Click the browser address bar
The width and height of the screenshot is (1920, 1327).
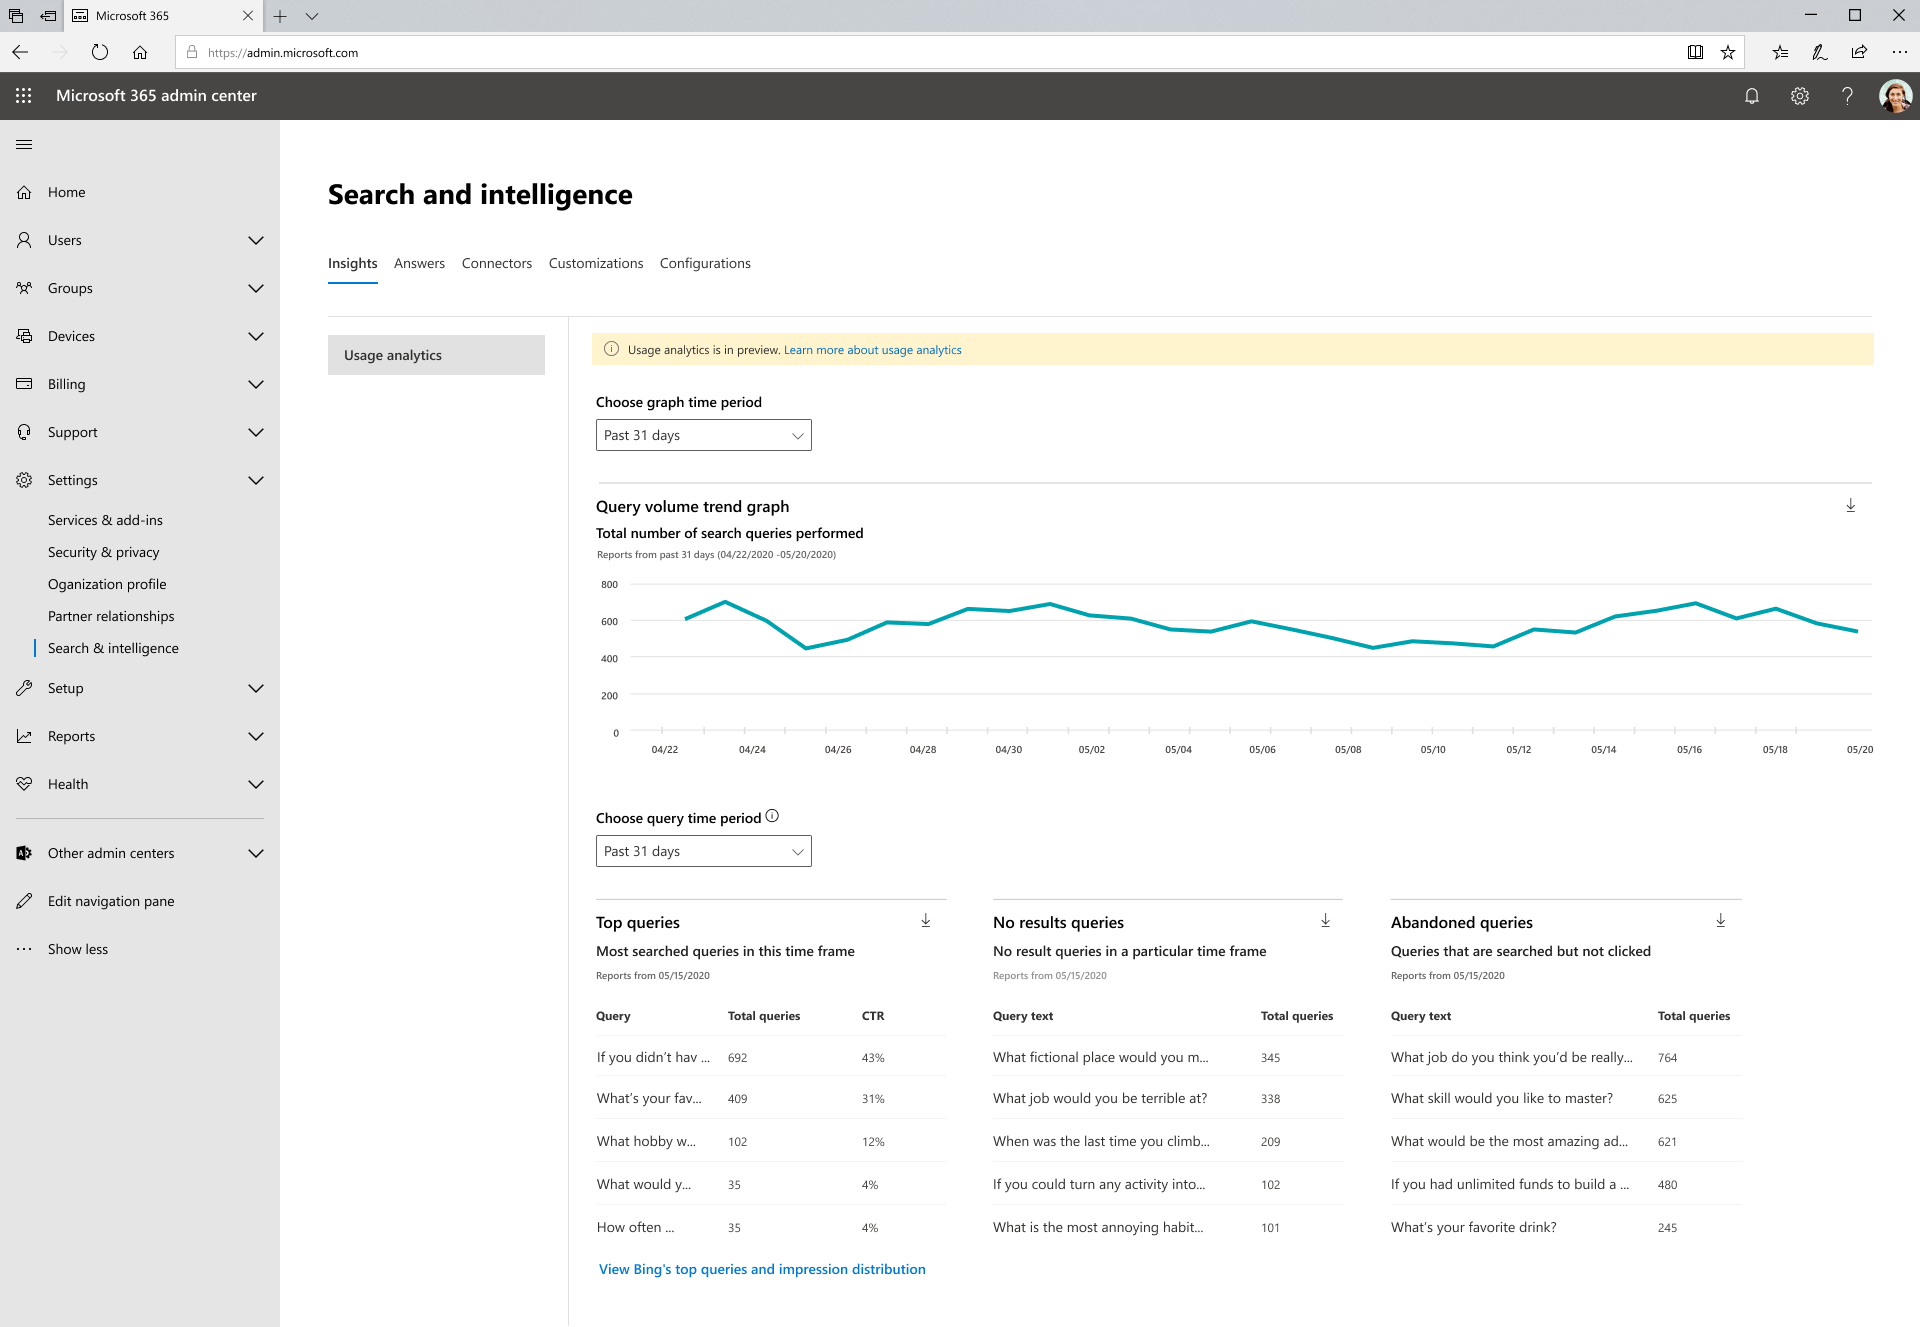(900, 53)
